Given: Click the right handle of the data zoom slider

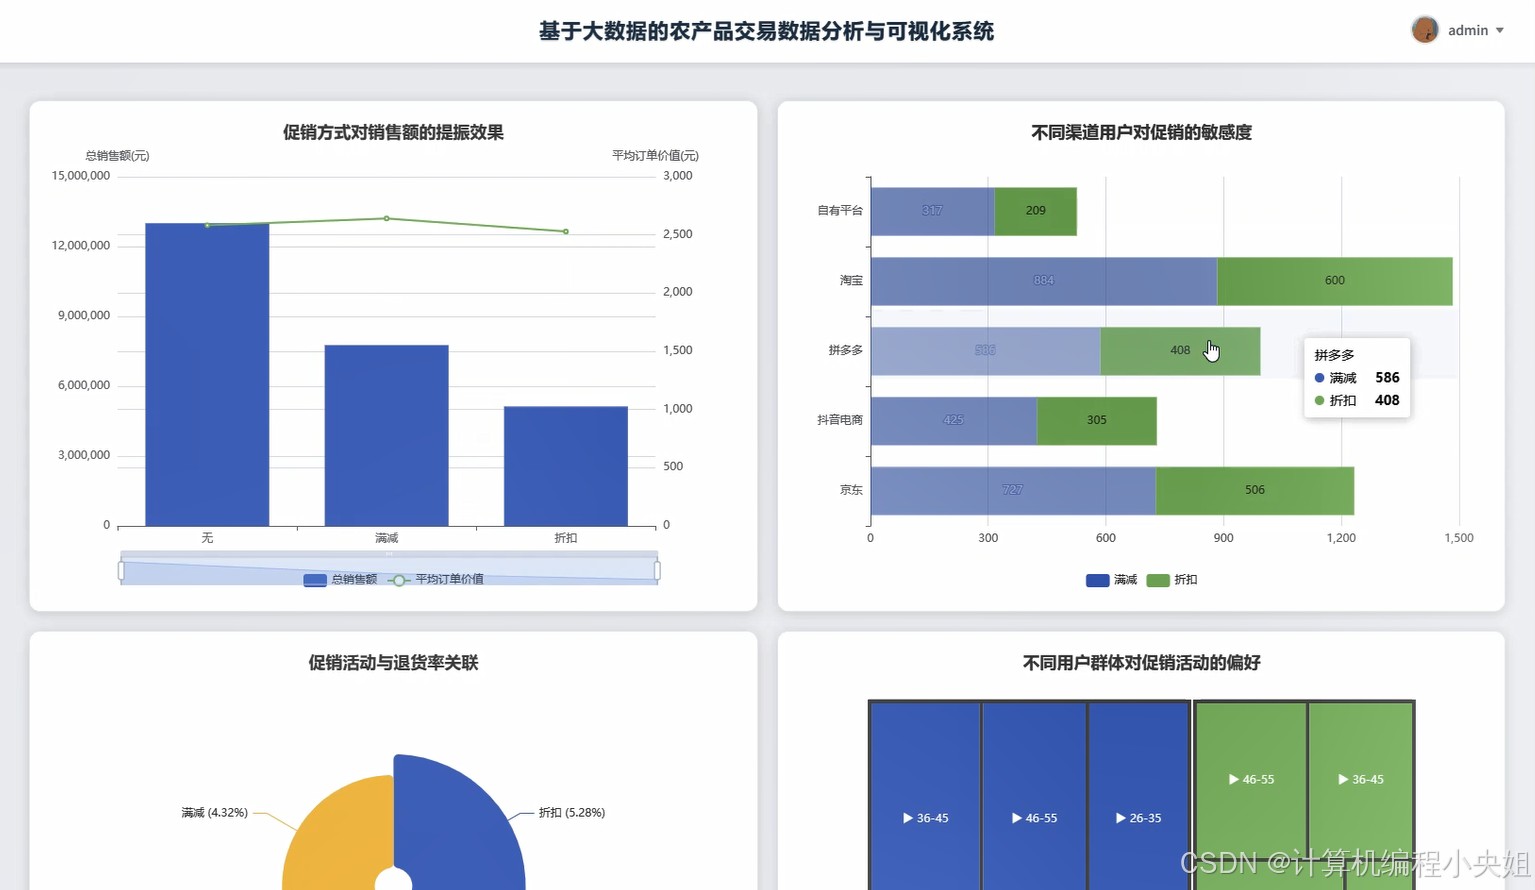Looking at the screenshot, I should (x=657, y=571).
